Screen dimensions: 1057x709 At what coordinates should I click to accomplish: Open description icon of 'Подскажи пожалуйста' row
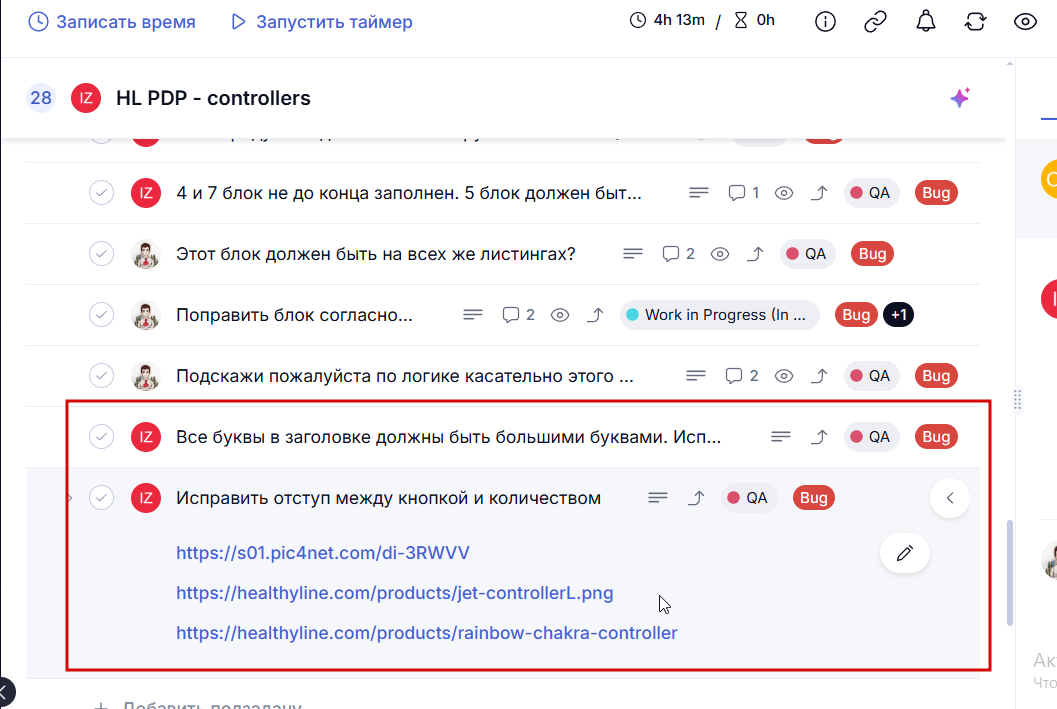696,375
